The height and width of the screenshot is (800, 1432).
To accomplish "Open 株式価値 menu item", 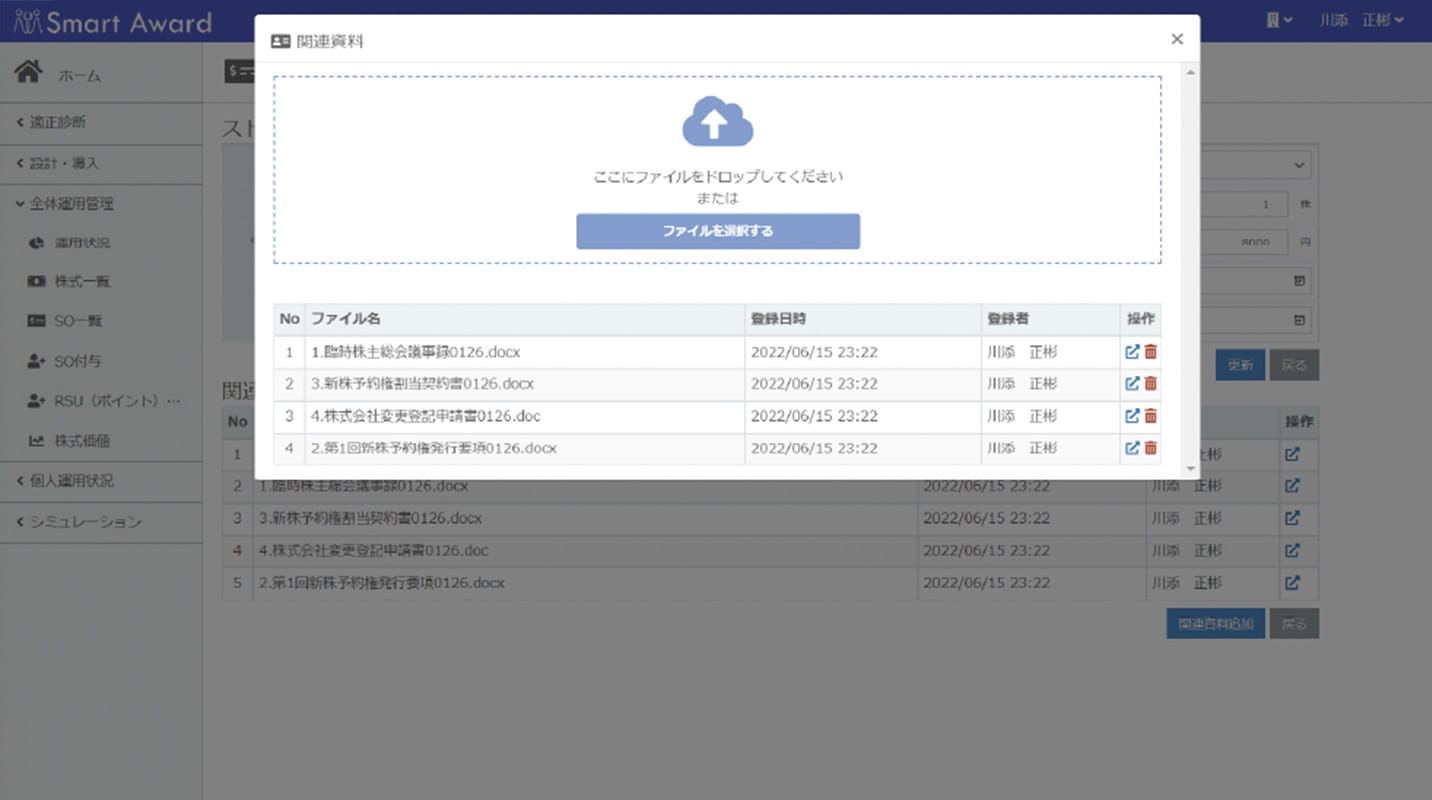I will coord(82,440).
